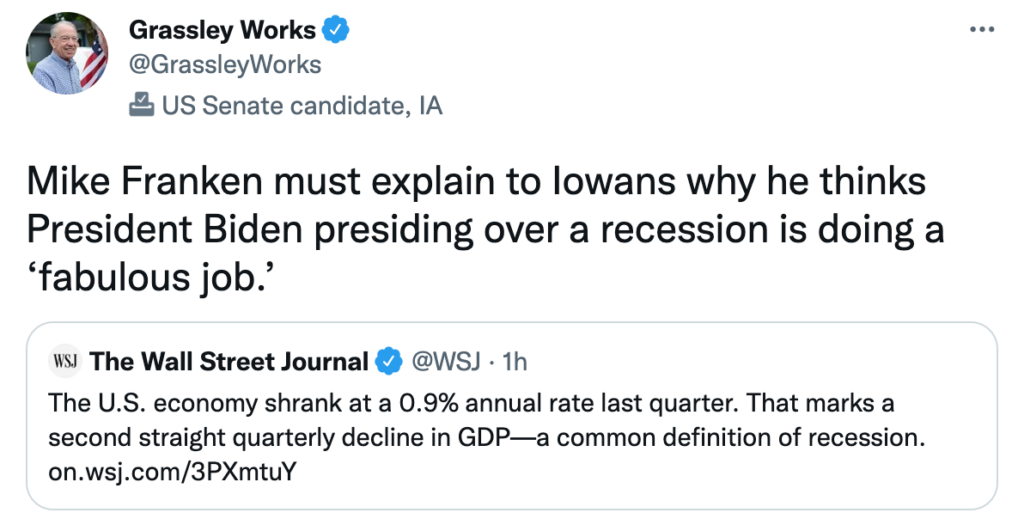Open The Wall Street Journal account name
This screenshot has height=531, width=1024.
click(x=229, y=361)
